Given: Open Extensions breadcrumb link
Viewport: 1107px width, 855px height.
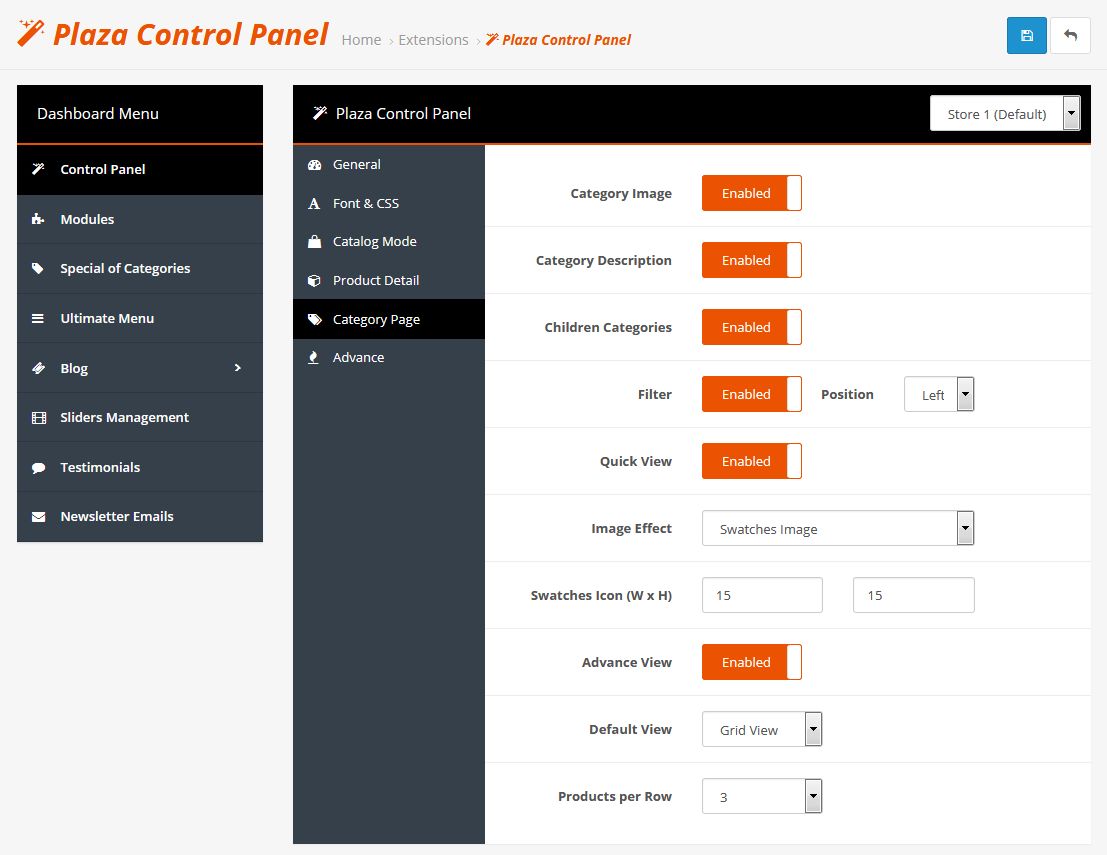Looking at the screenshot, I should pos(433,40).
